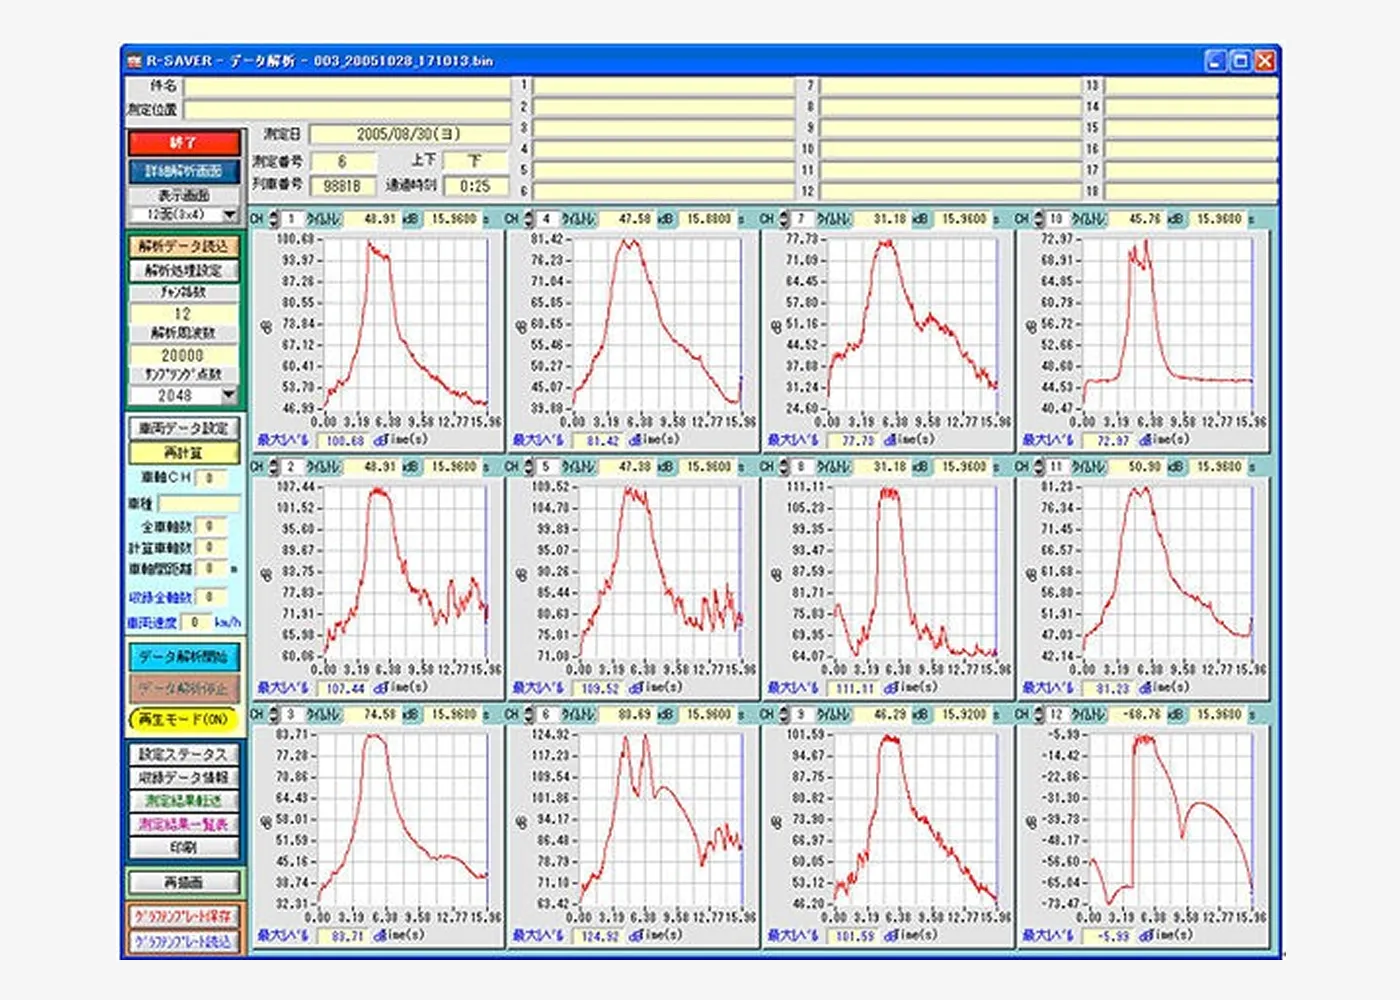This screenshot has height=1000, width=1400.
Task: Click the channel stepper for CH 7 graph
Action: pos(783,219)
